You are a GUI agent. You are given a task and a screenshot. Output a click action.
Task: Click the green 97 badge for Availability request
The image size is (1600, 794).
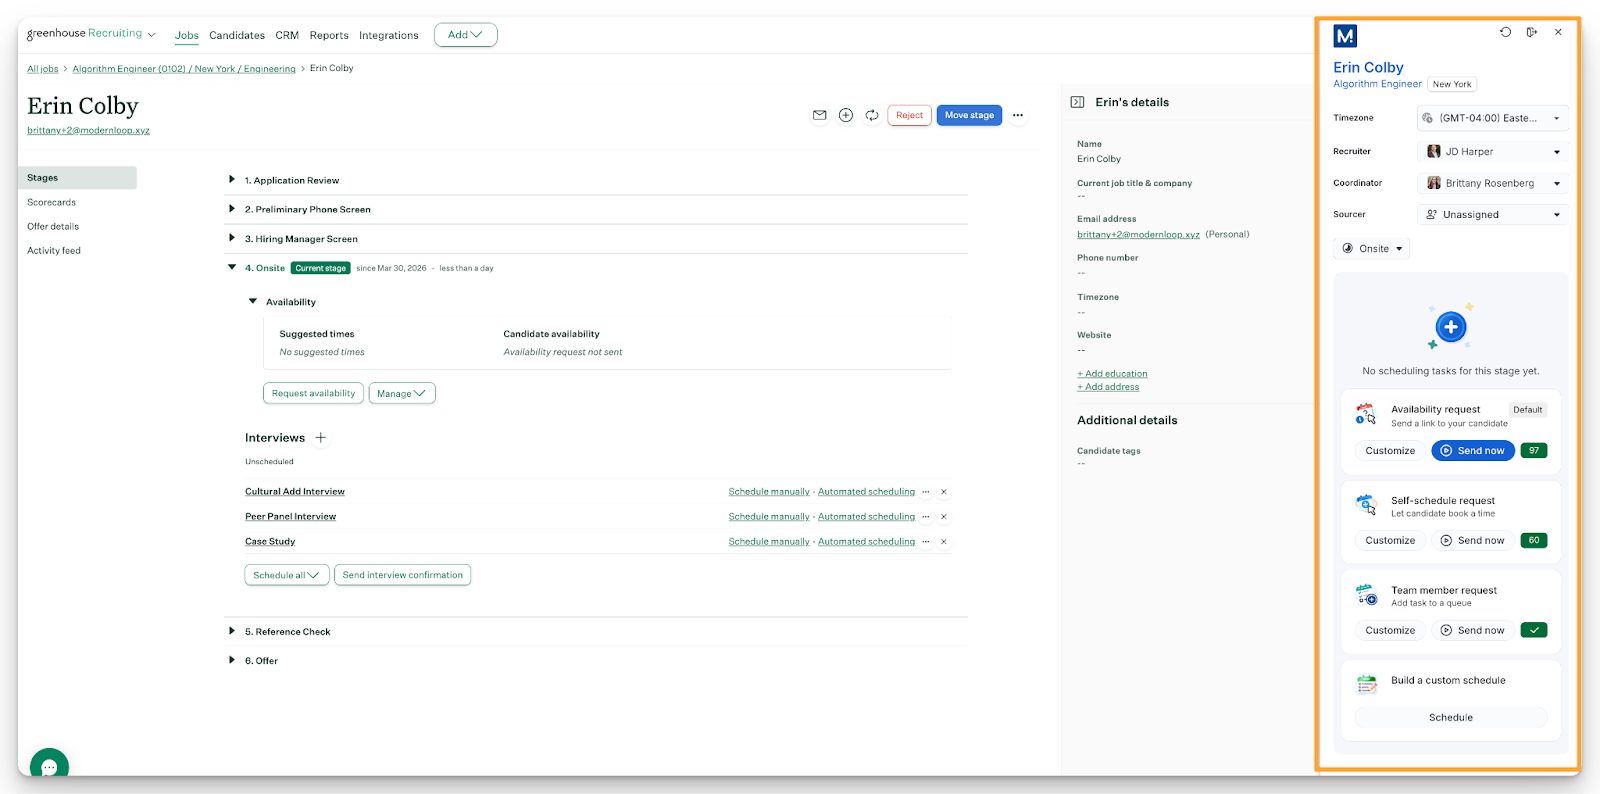coord(1533,451)
